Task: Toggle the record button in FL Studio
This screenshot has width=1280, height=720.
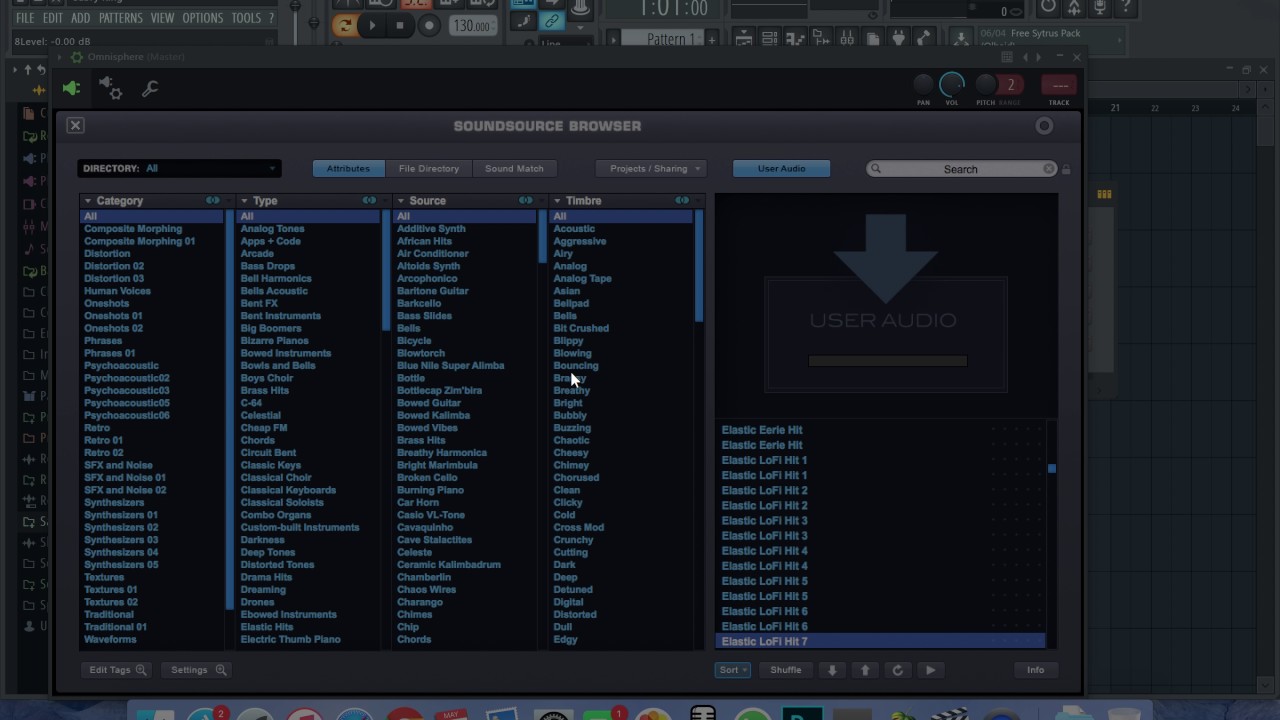Action: (428, 26)
